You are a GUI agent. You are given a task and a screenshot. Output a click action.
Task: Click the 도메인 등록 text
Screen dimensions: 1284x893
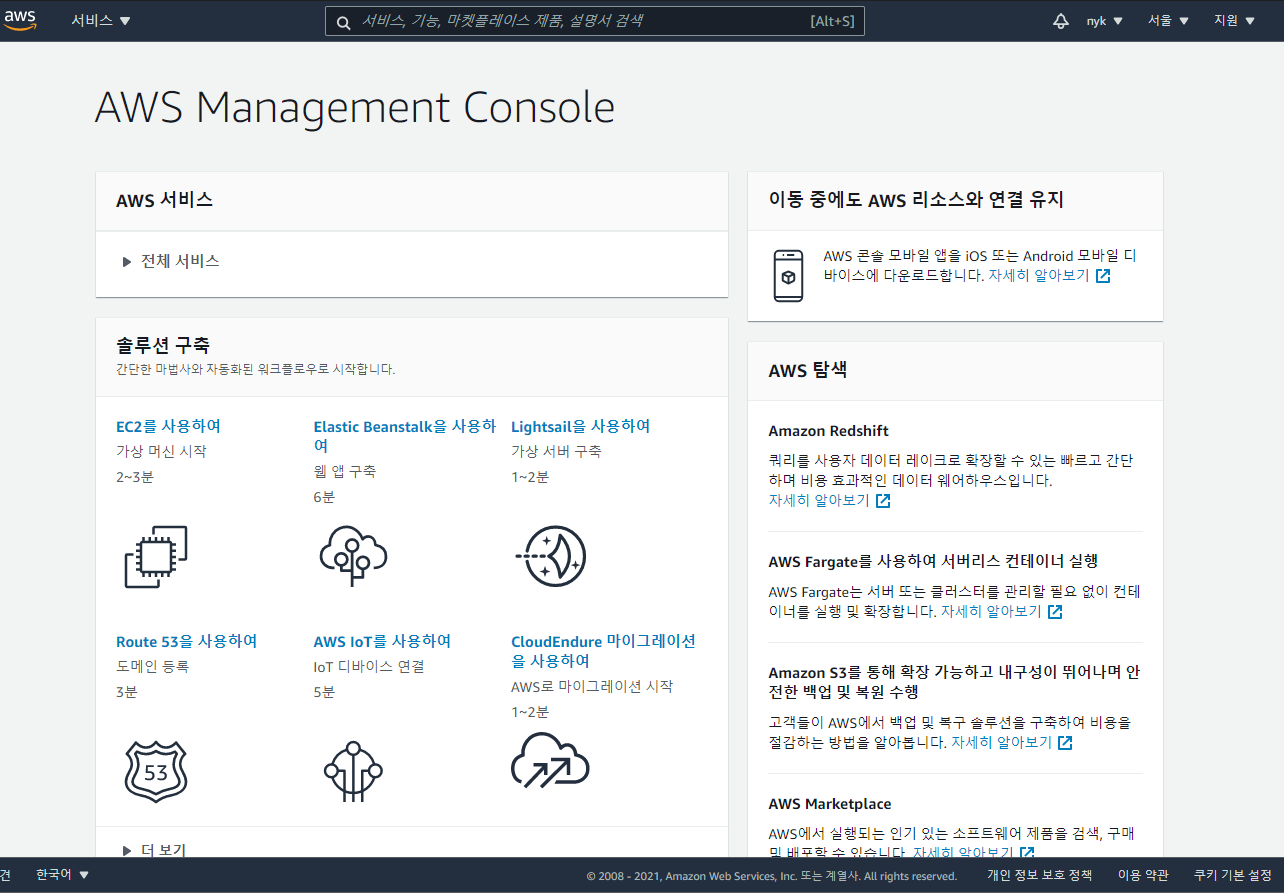point(152,667)
